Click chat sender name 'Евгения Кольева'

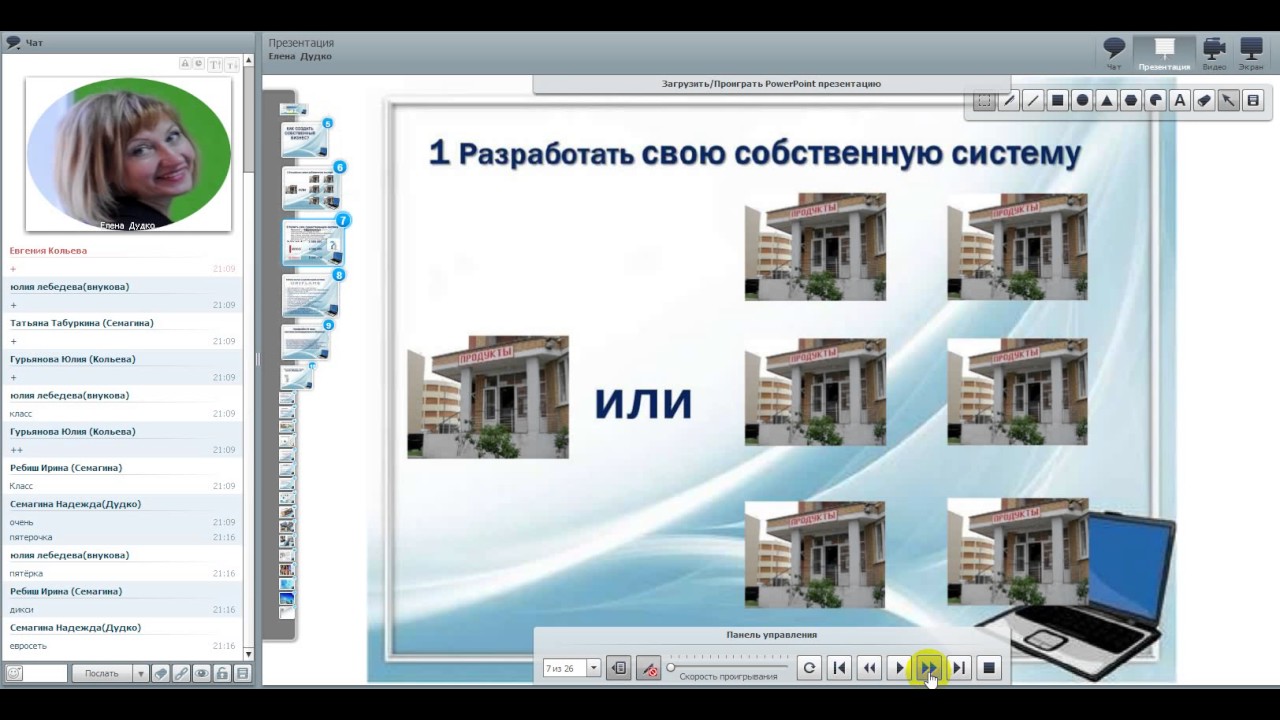click(x=48, y=251)
